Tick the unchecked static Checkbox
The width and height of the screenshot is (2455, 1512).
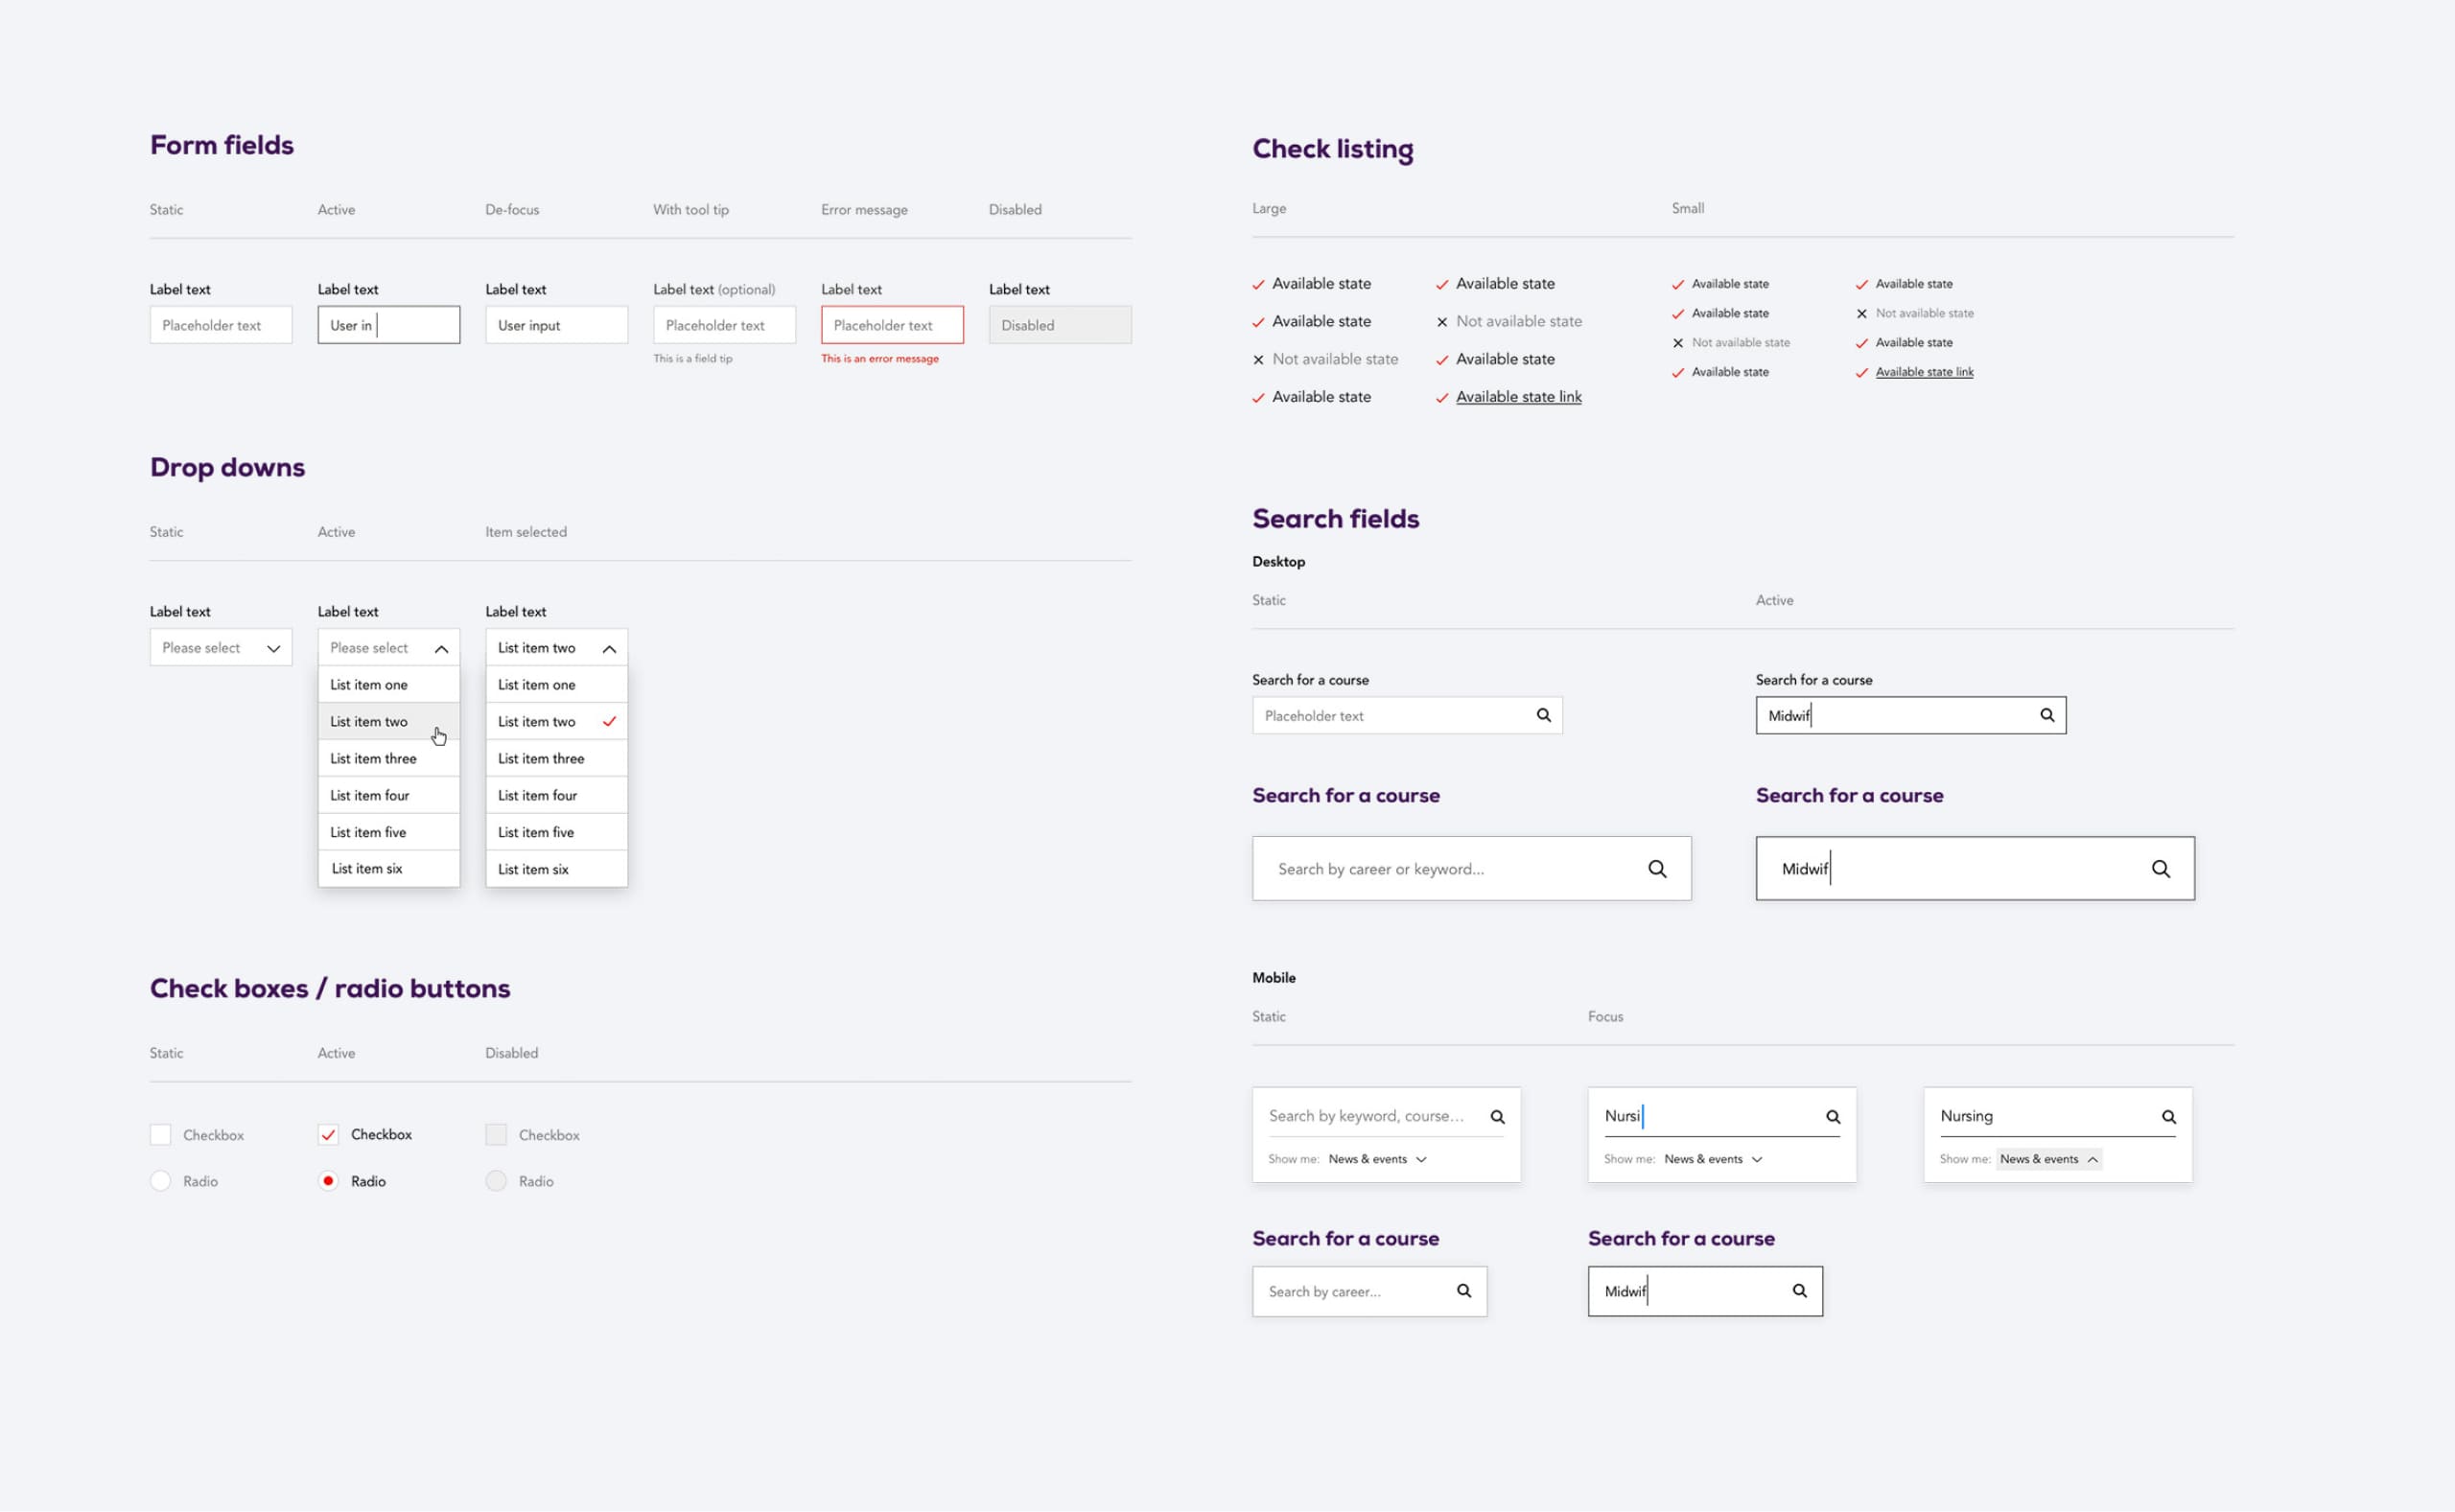[160, 1134]
